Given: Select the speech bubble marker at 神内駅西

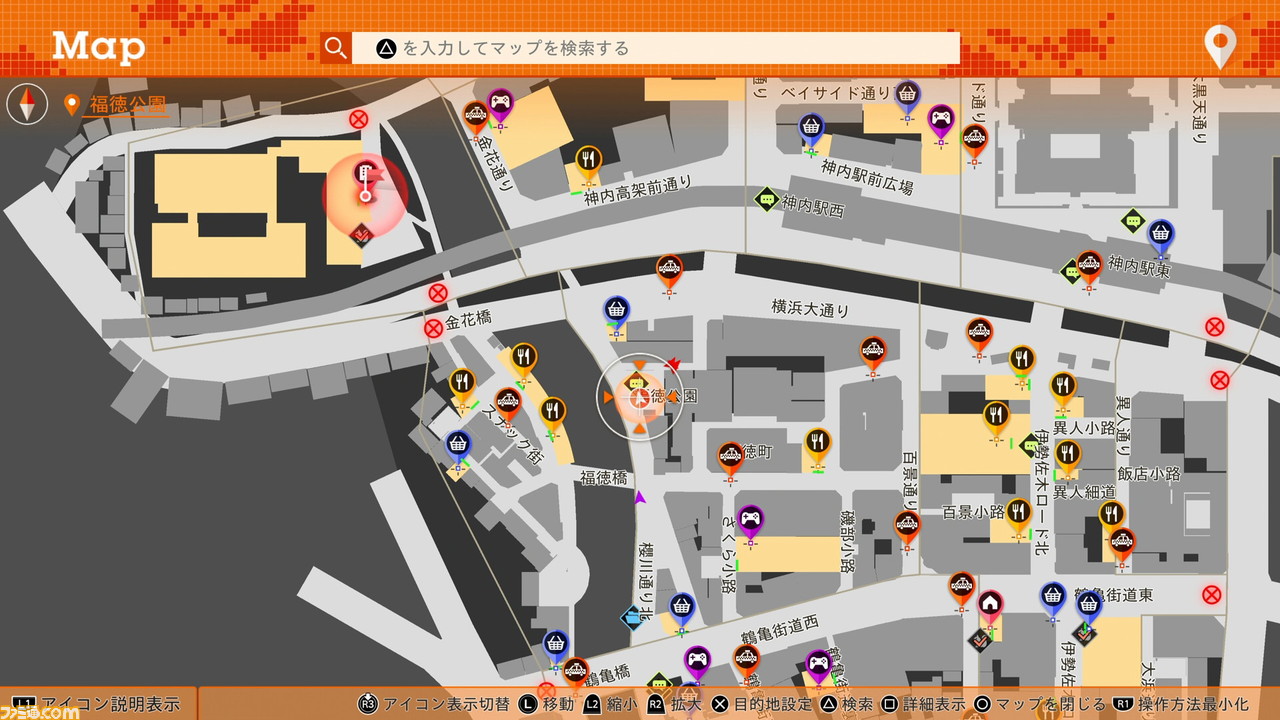Looking at the screenshot, I should (x=767, y=200).
